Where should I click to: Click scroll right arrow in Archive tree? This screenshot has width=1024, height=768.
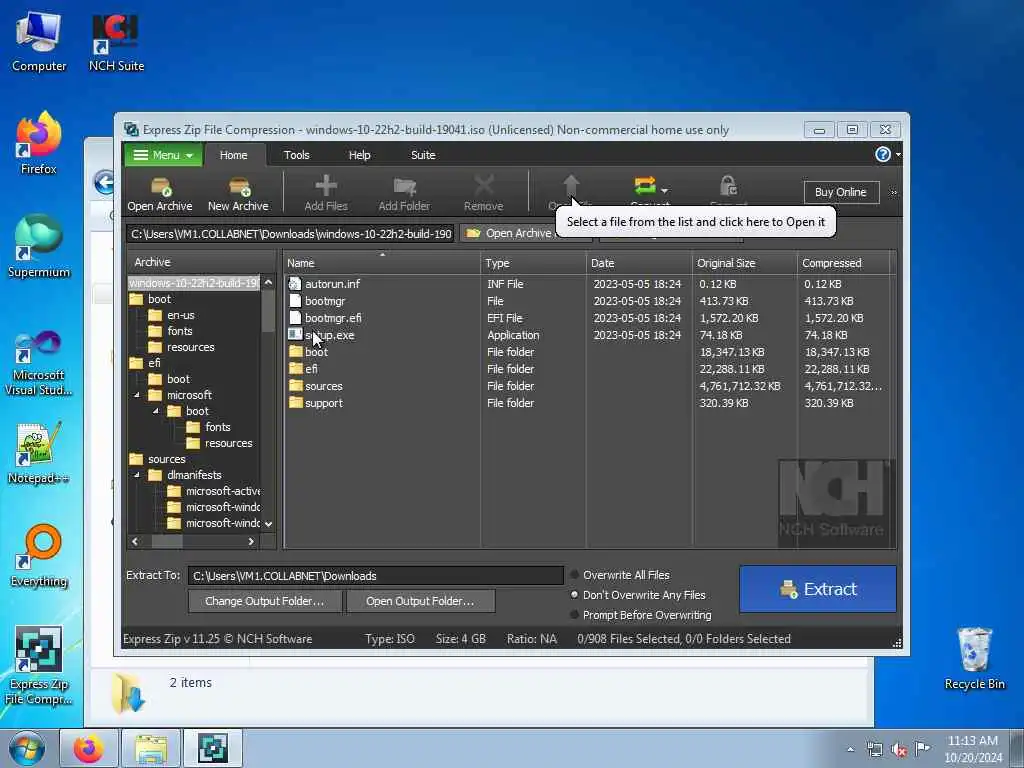(251, 541)
